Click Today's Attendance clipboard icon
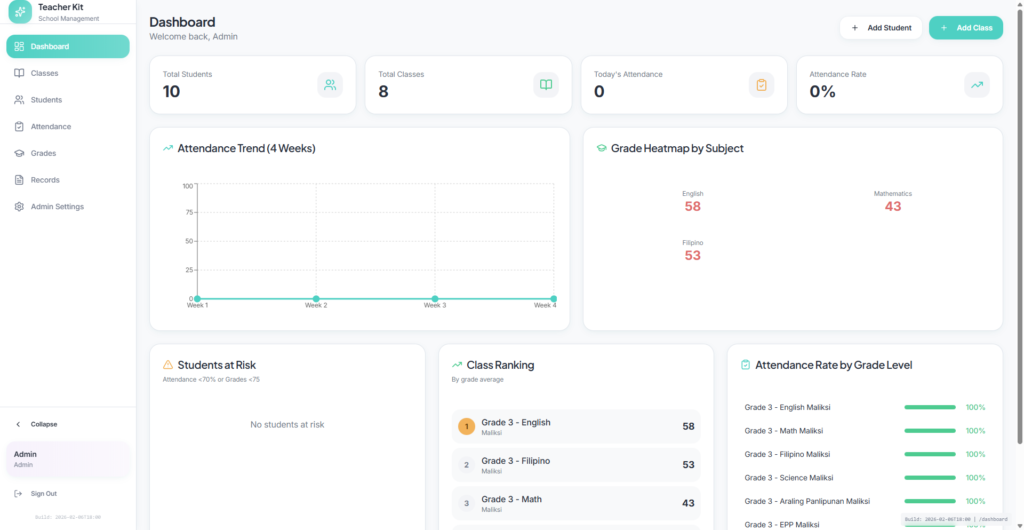 pyautogui.click(x=761, y=85)
